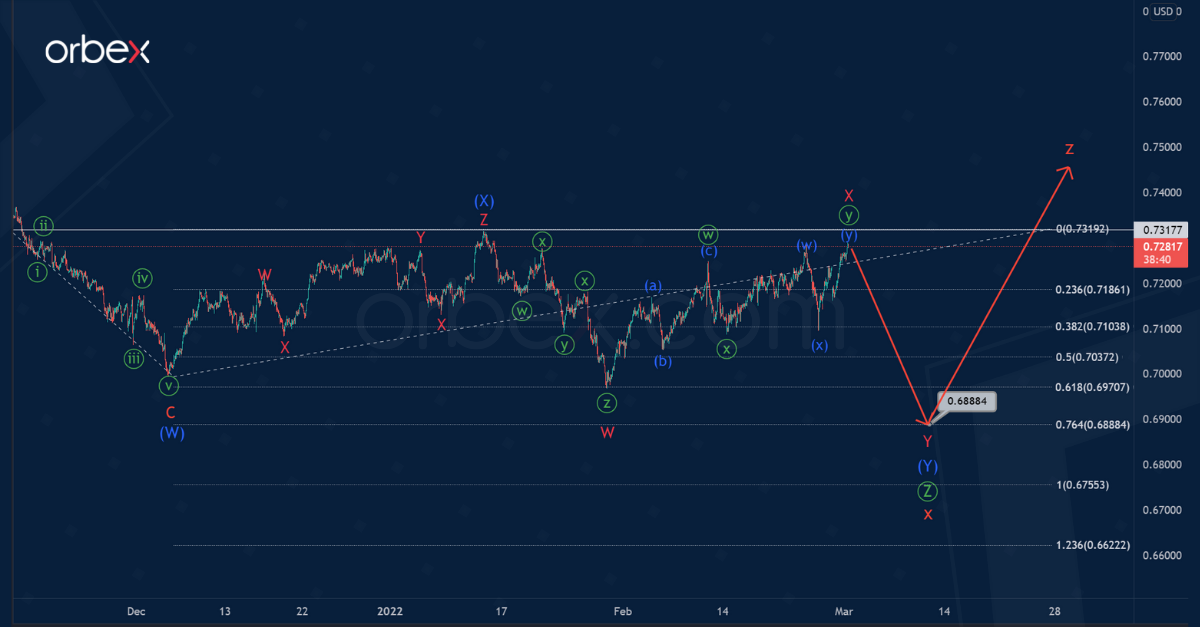The width and height of the screenshot is (1200, 627).
Task: Click the 28 date label
Action: 1054,611
